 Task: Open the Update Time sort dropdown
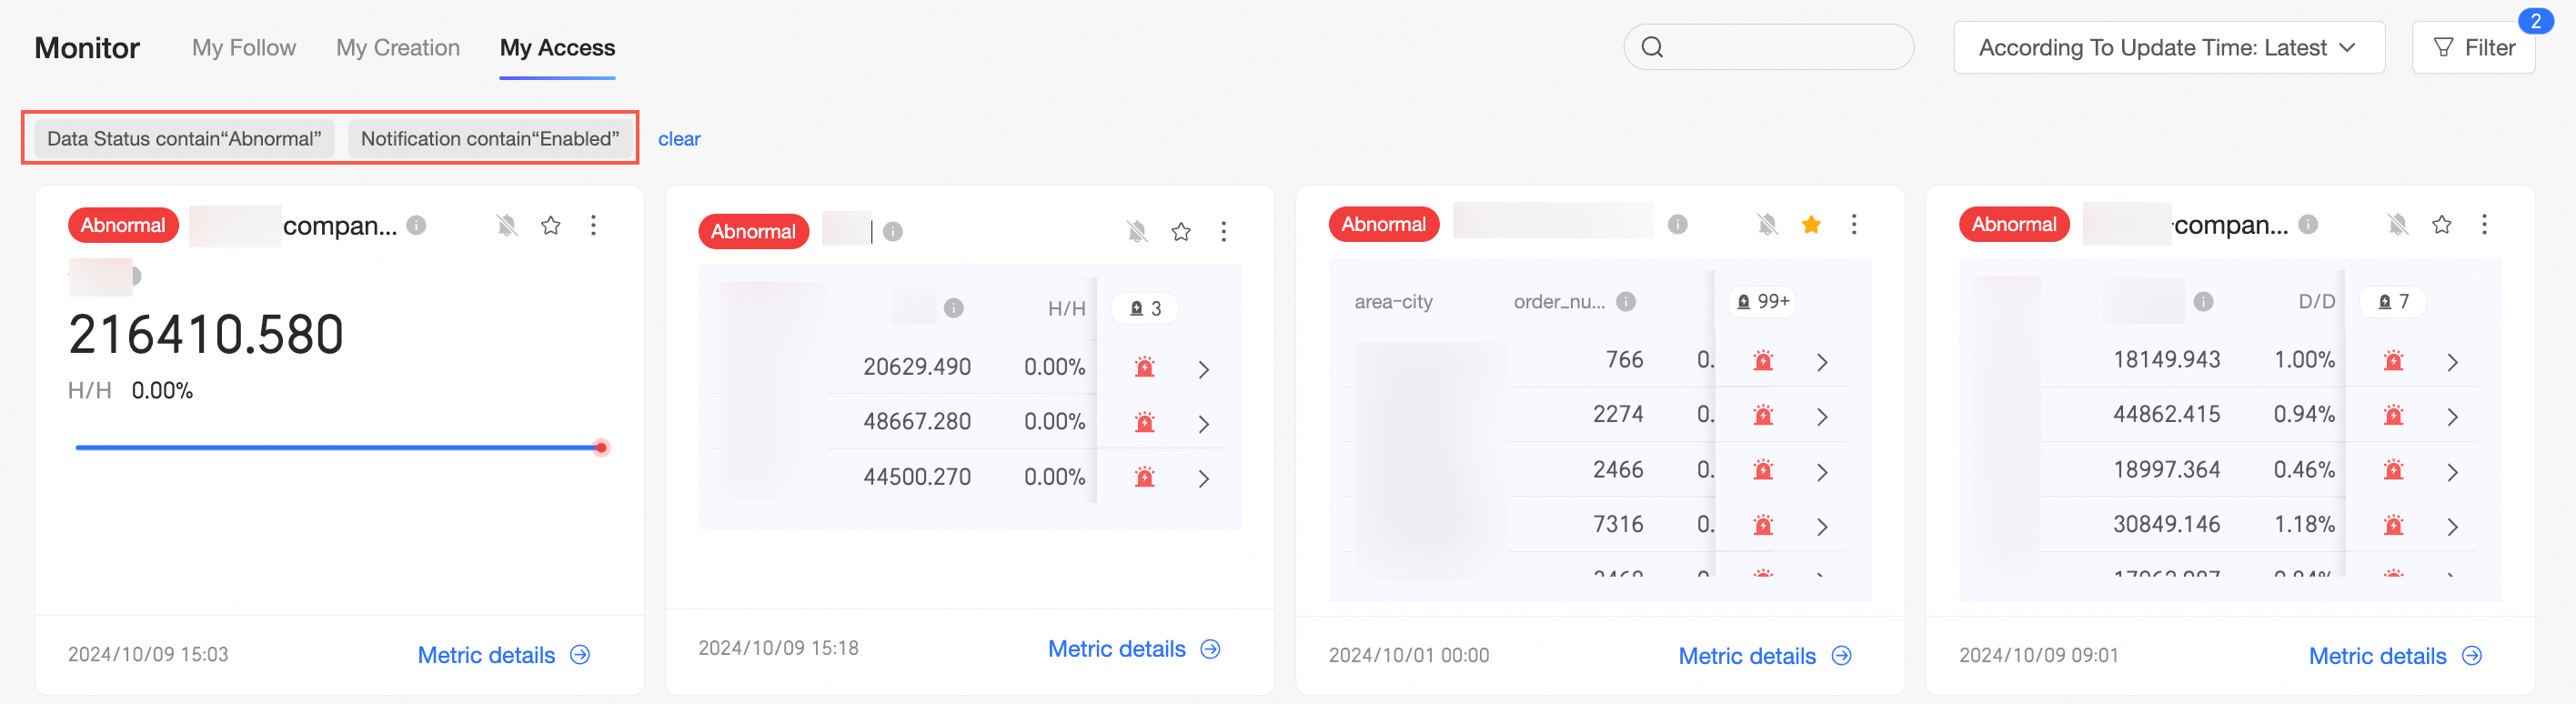[2168, 47]
